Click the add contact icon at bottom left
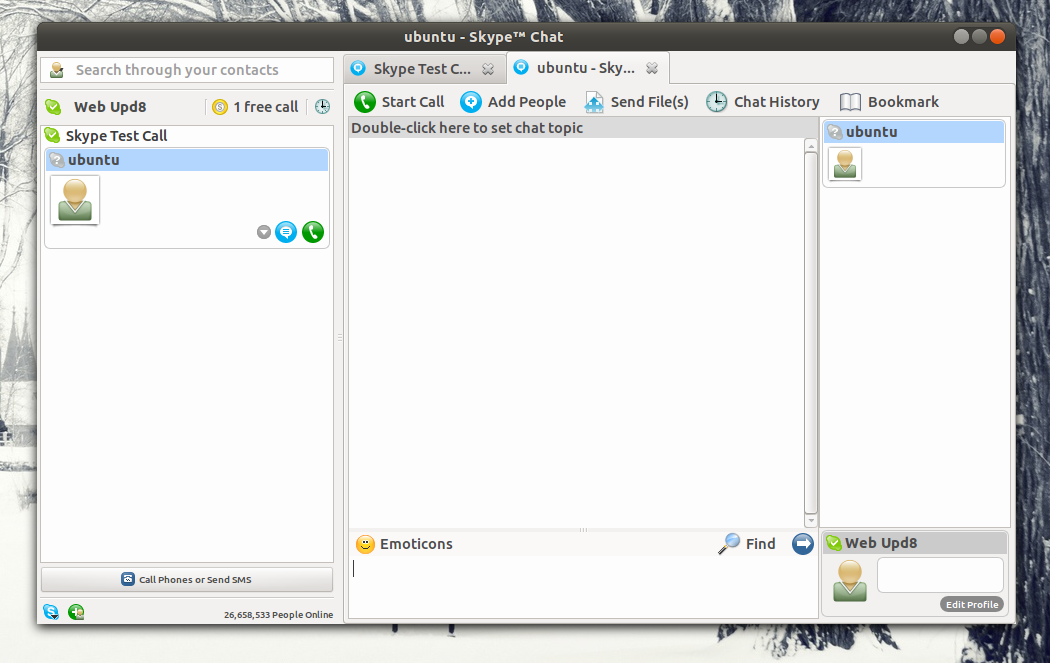 coord(76,611)
